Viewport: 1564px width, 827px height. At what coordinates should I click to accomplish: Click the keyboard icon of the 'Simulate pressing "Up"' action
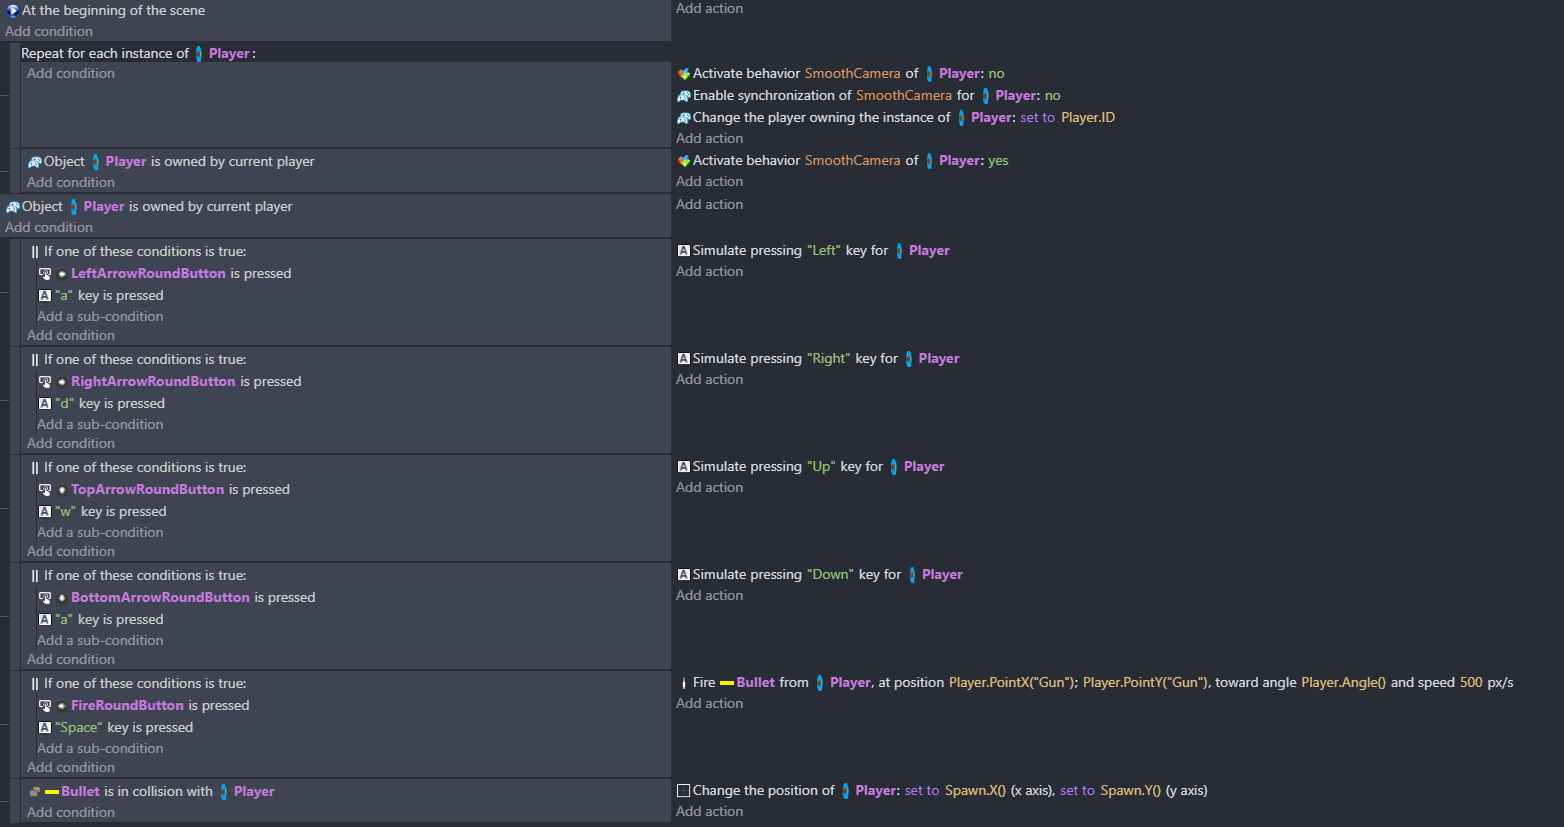pyautogui.click(x=684, y=467)
